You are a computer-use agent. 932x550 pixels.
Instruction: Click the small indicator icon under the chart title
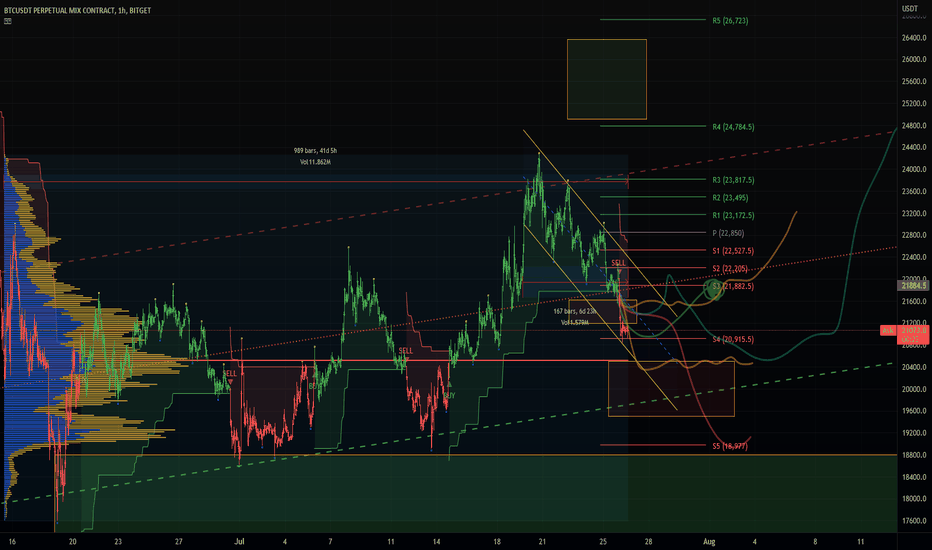[x=8, y=21]
